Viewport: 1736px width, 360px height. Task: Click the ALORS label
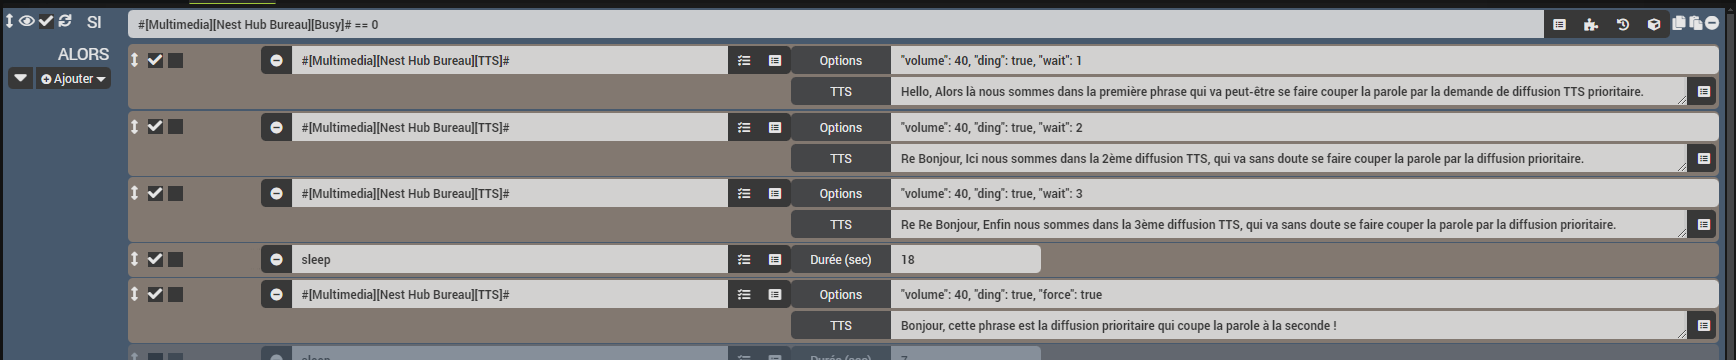tap(83, 54)
